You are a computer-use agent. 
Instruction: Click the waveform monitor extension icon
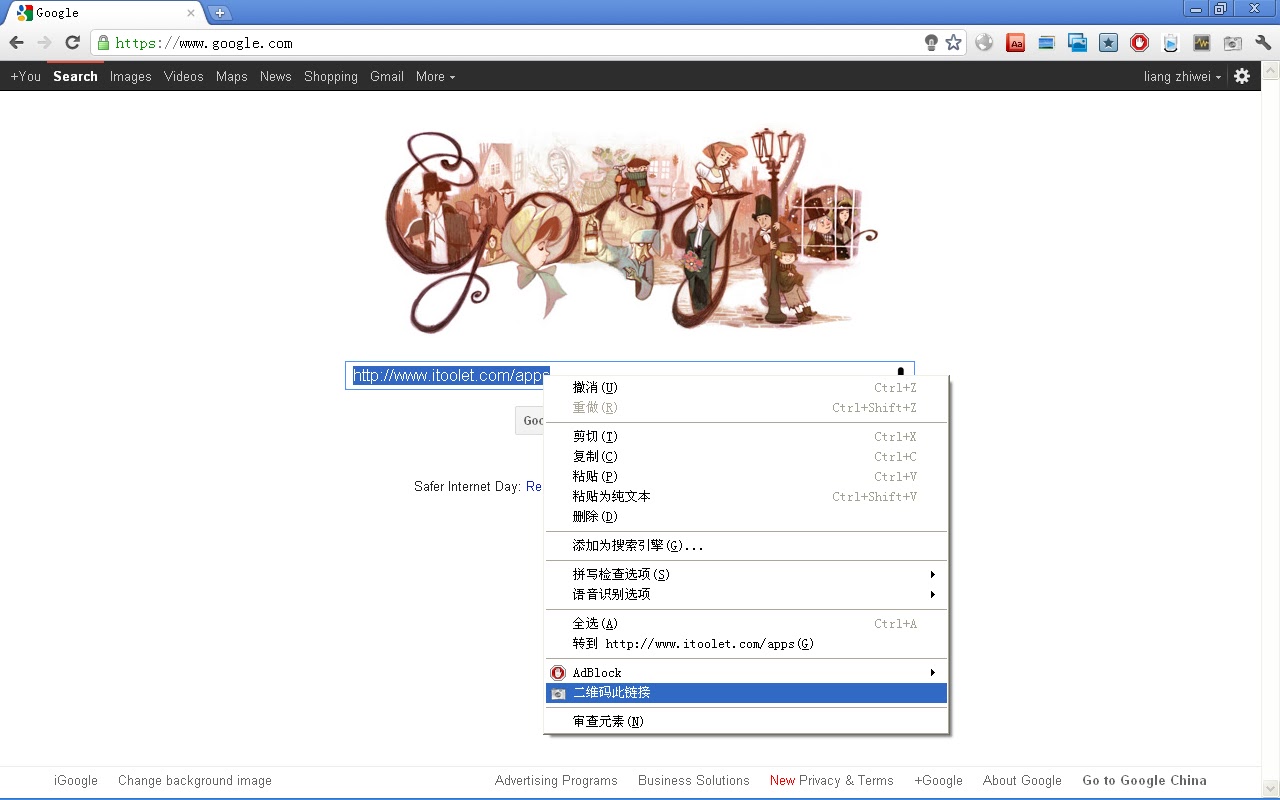(x=1201, y=43)
